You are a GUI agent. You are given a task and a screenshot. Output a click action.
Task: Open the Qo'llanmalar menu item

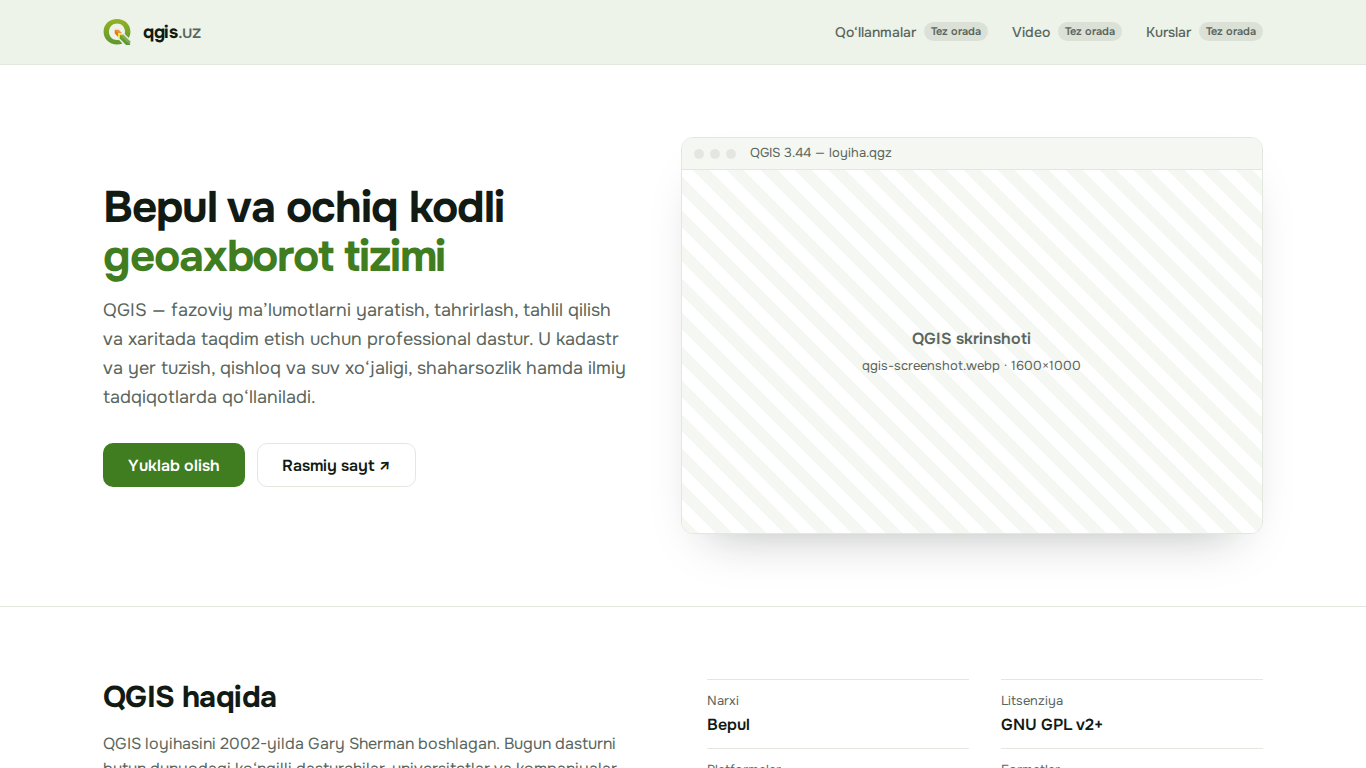(x=875, y=32)
